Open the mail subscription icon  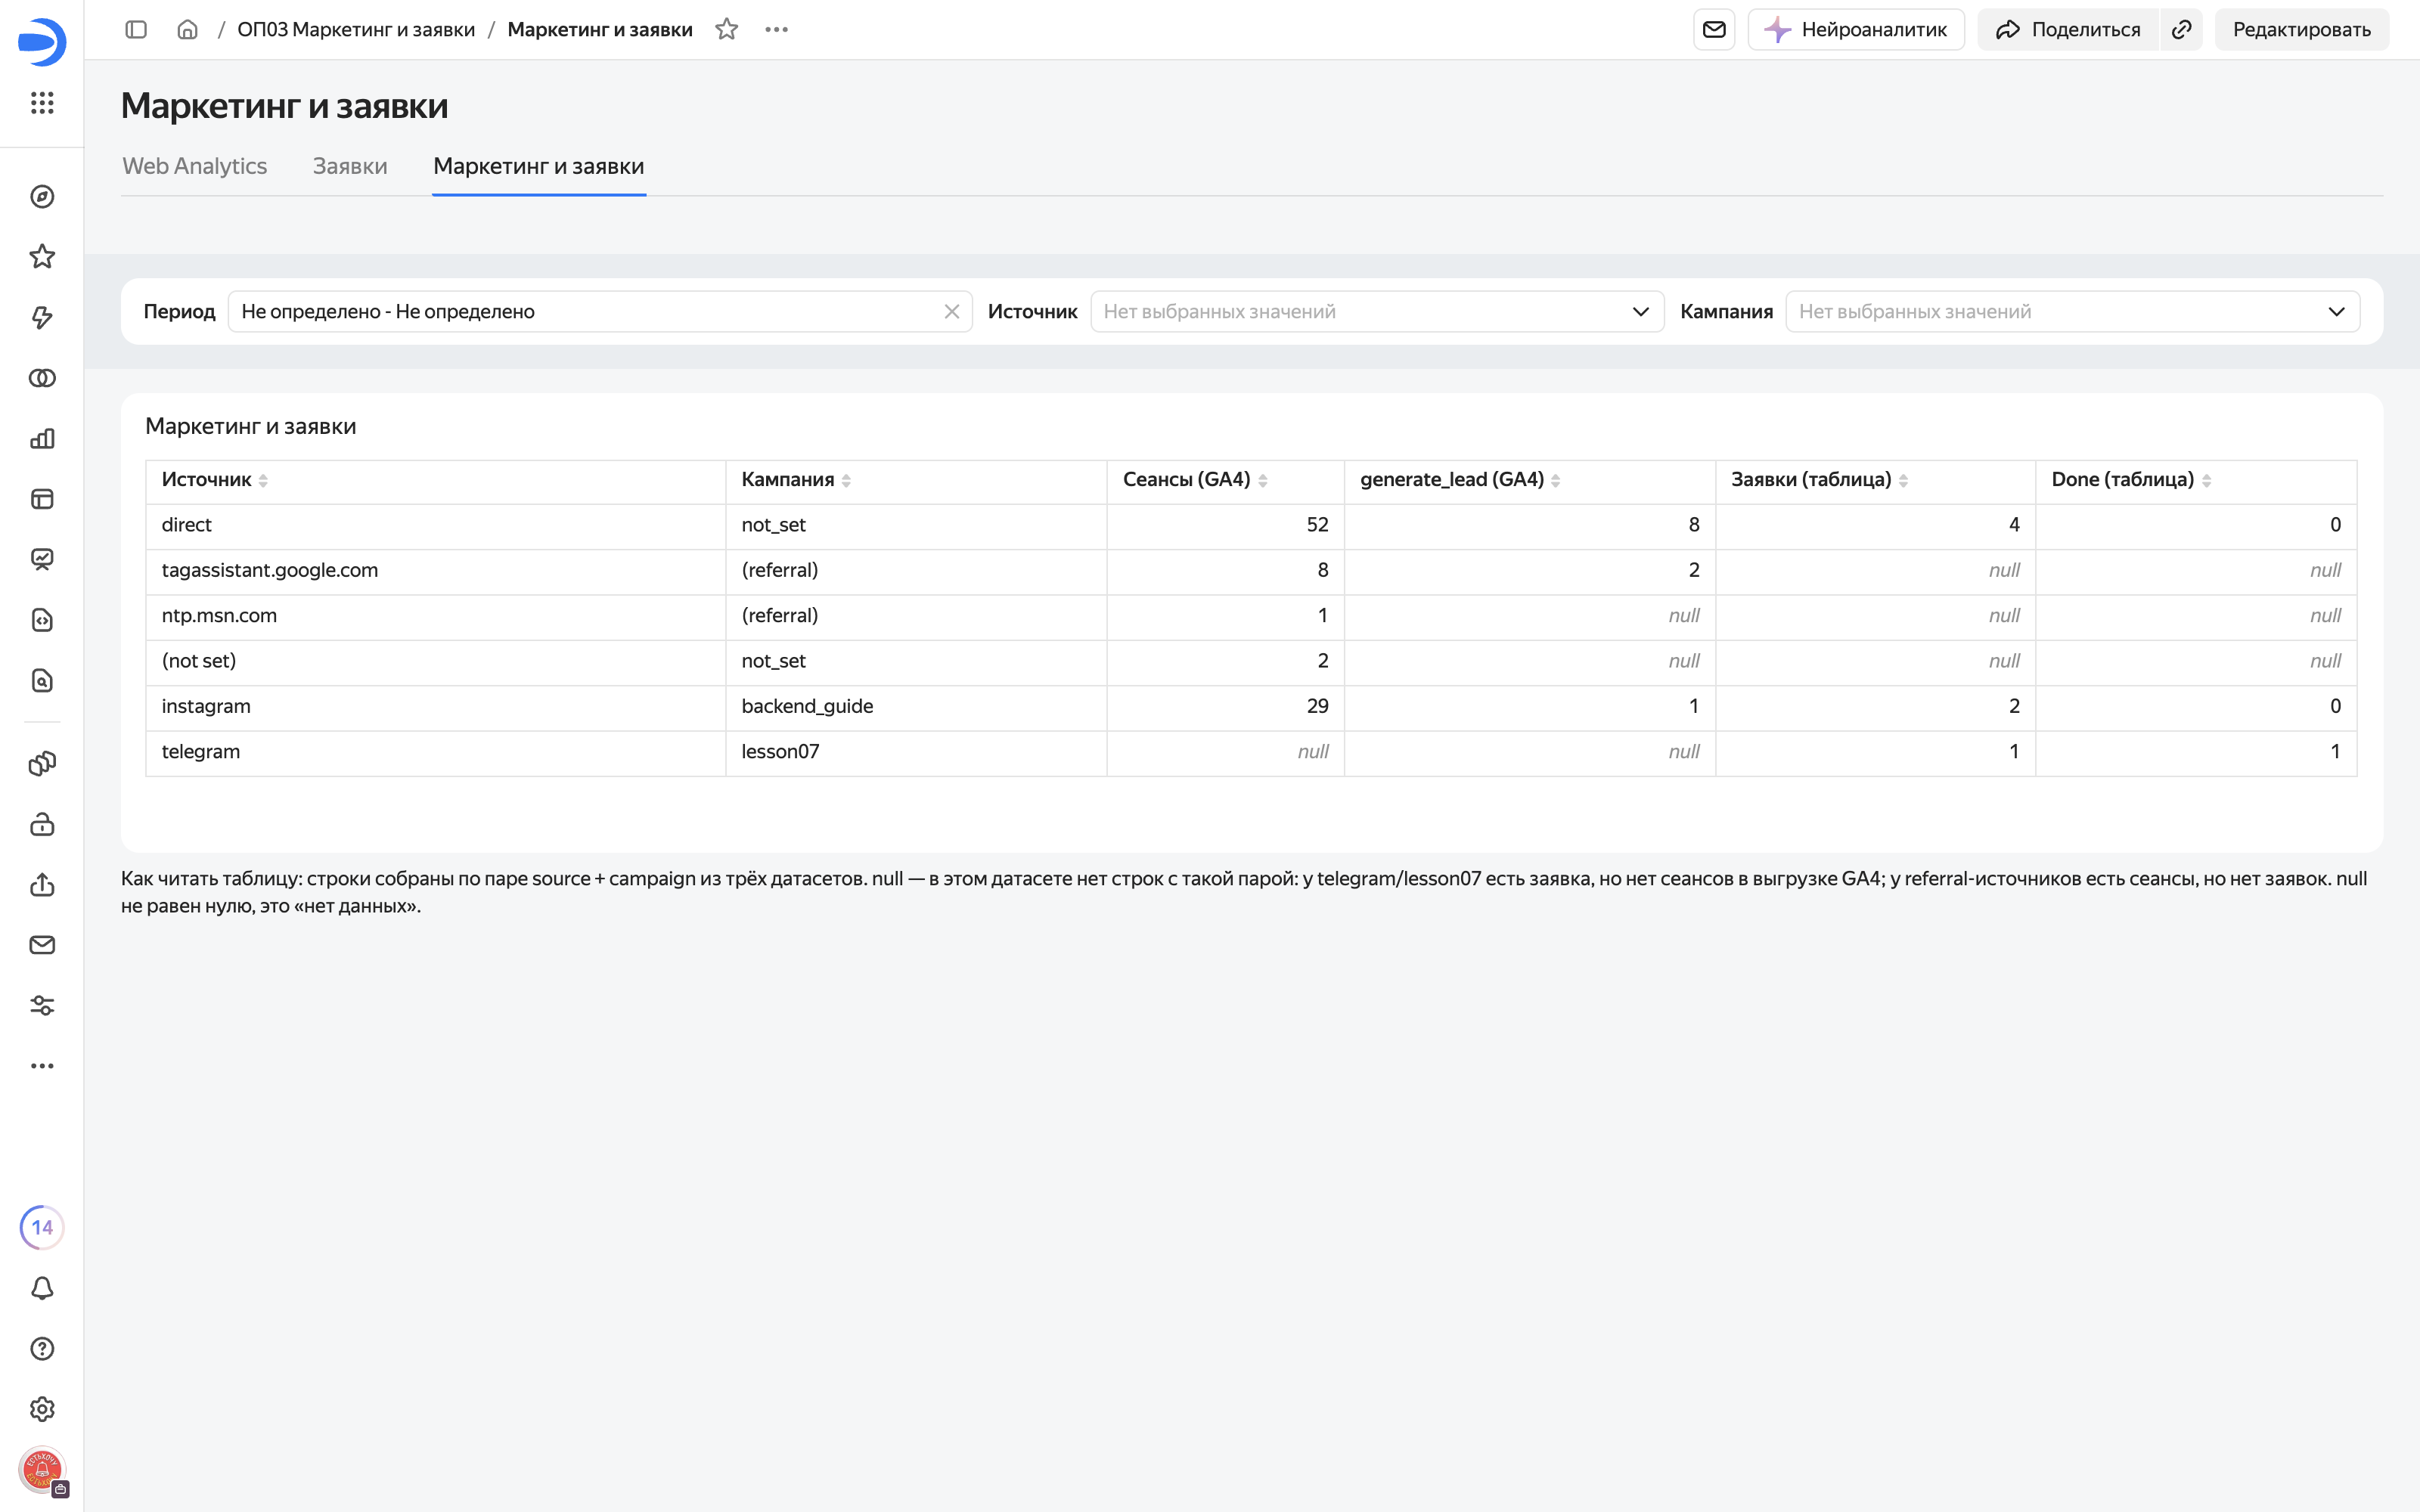click(1714, 29)
